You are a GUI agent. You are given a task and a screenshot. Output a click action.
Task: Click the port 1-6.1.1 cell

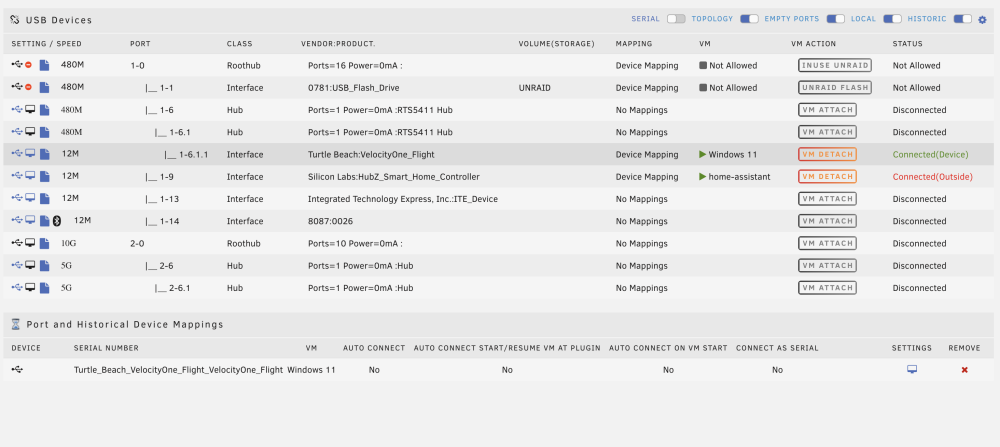(186, 154)
